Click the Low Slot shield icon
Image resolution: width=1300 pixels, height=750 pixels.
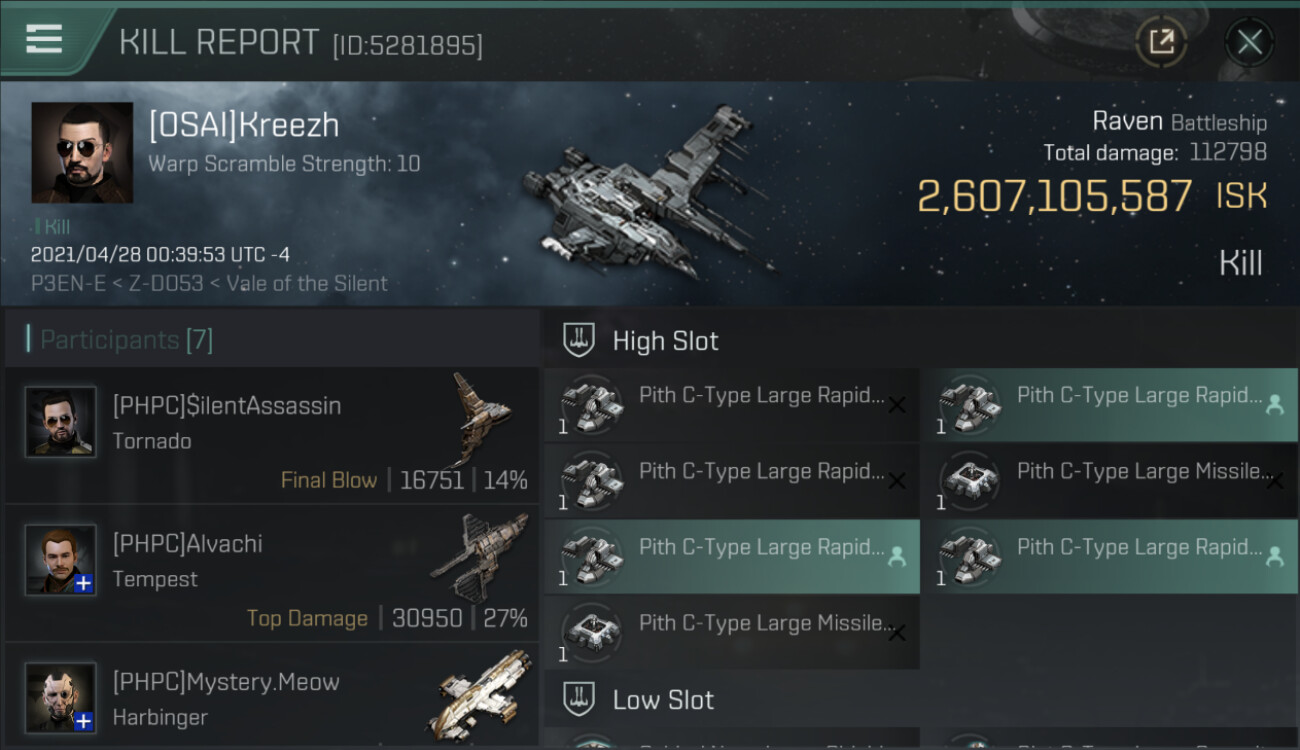click(x=579, y=699)
